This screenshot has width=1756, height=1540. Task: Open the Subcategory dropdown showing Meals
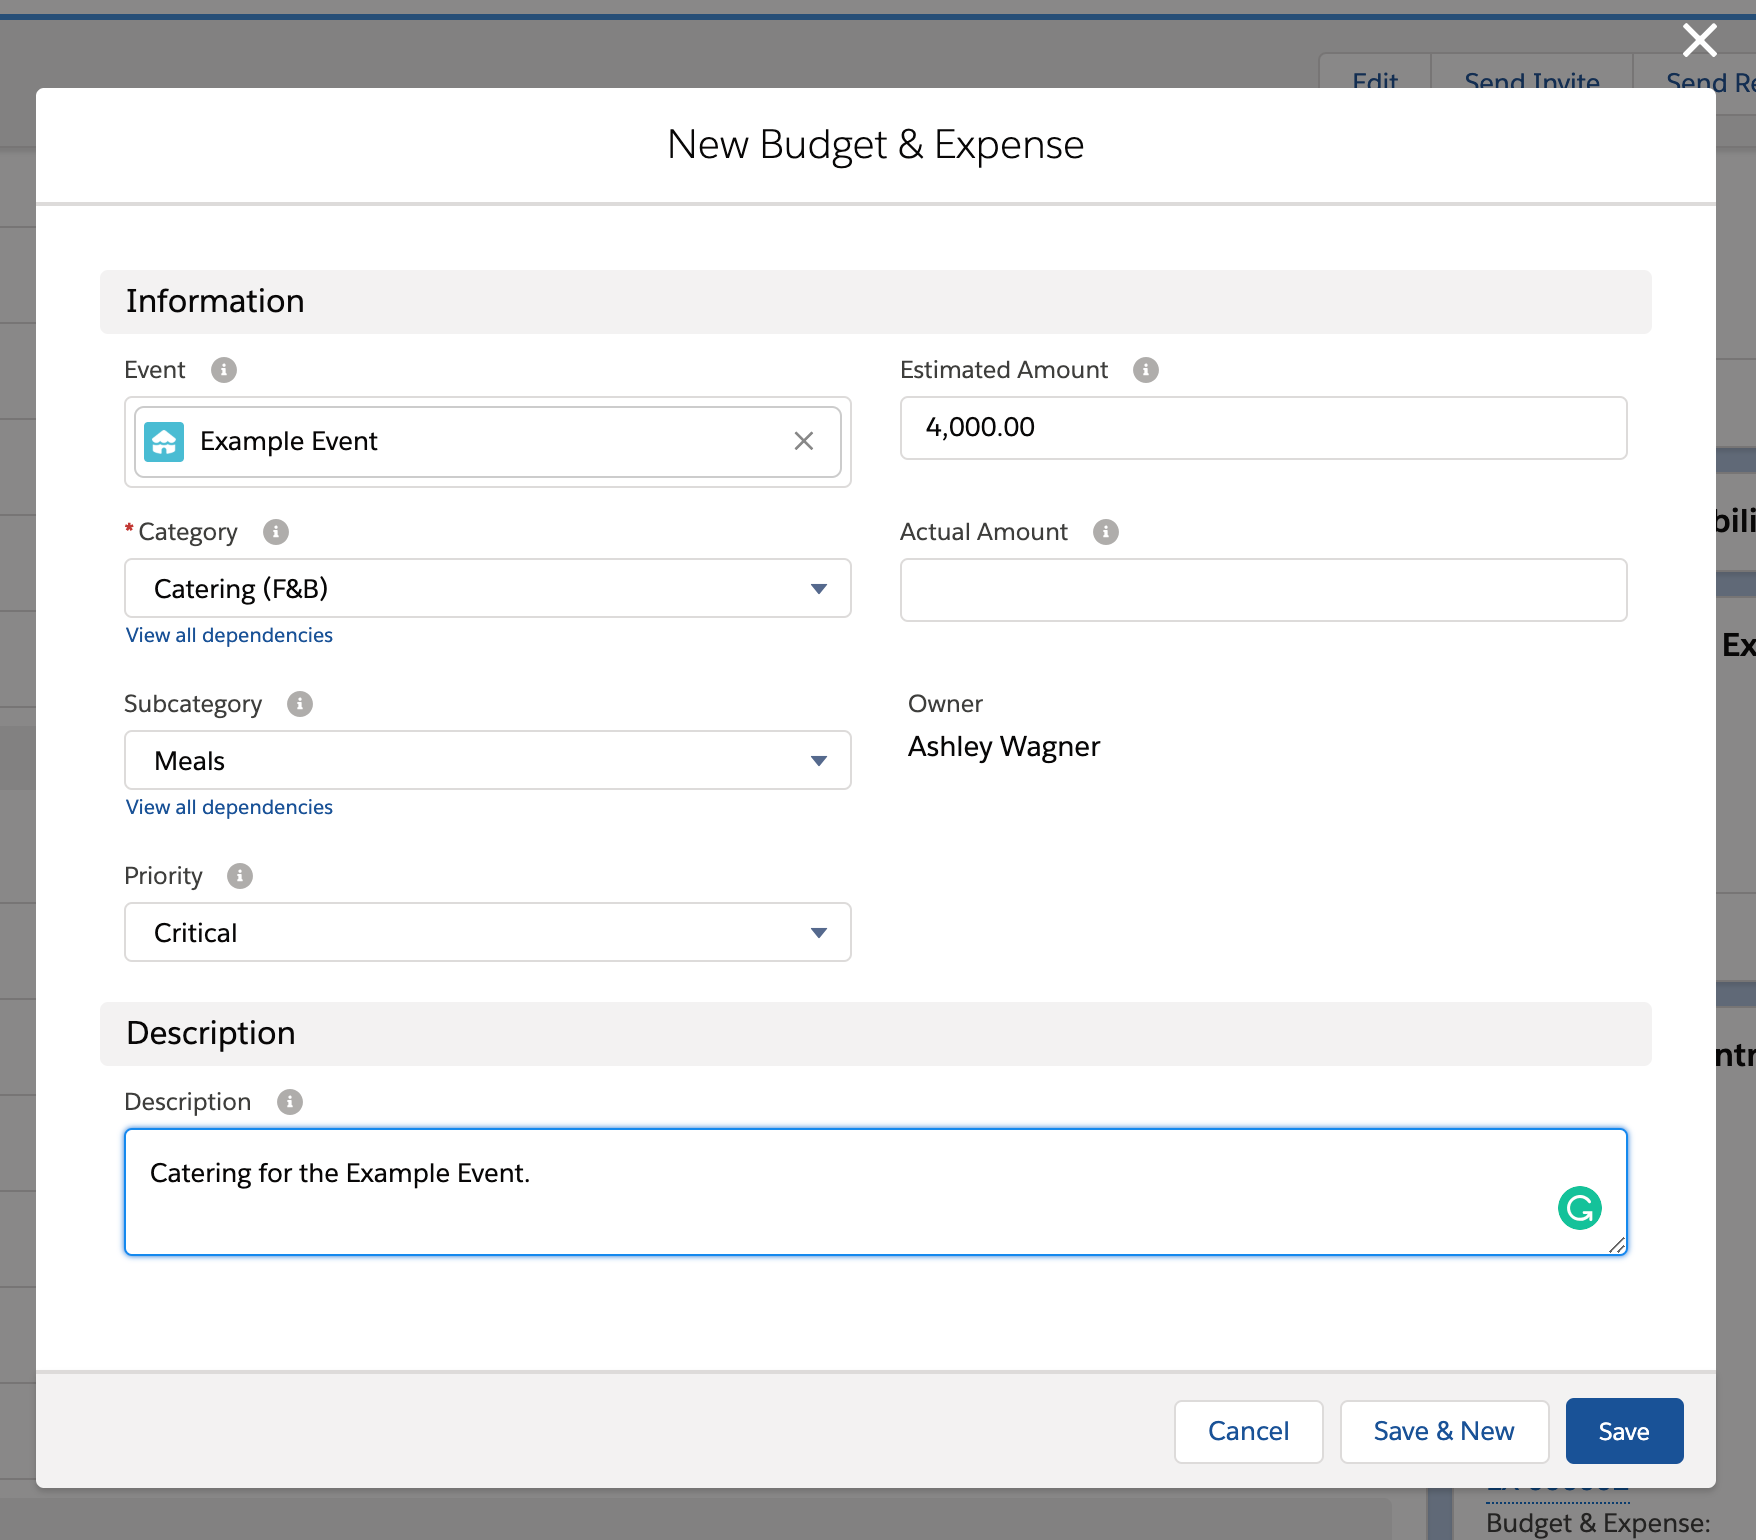point(488,760)
